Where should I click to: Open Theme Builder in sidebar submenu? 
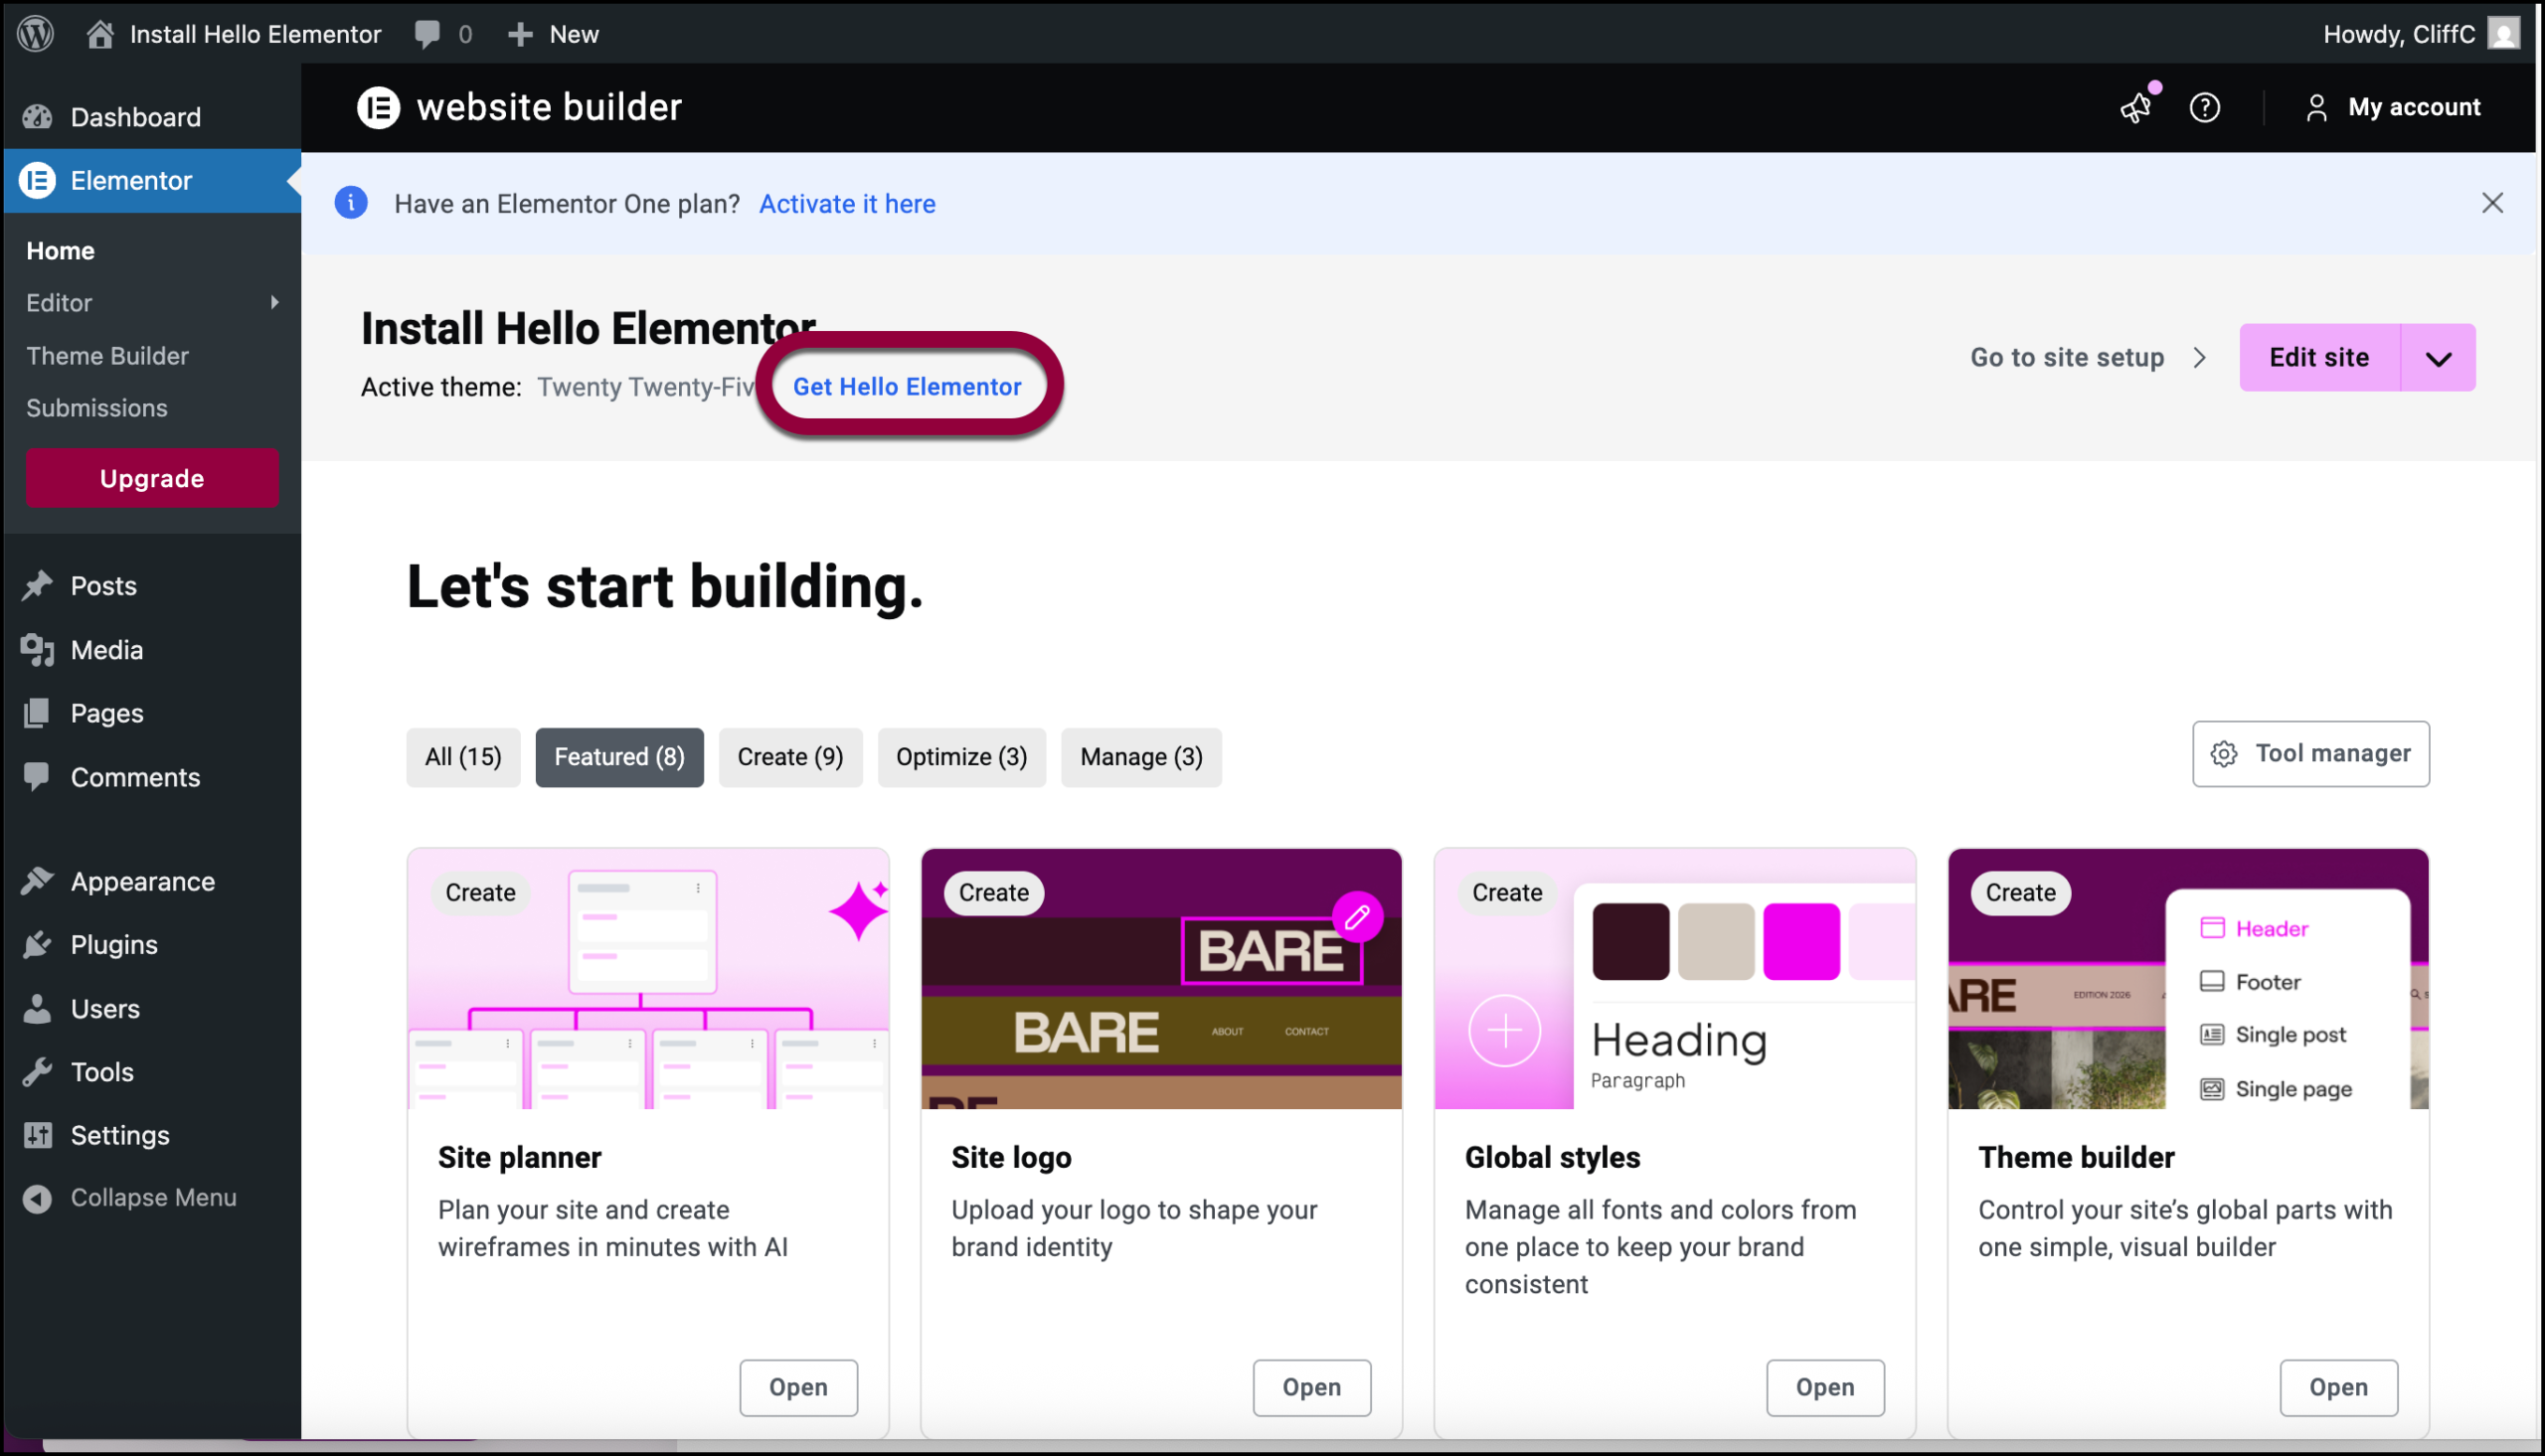click(x=107, y=355)
